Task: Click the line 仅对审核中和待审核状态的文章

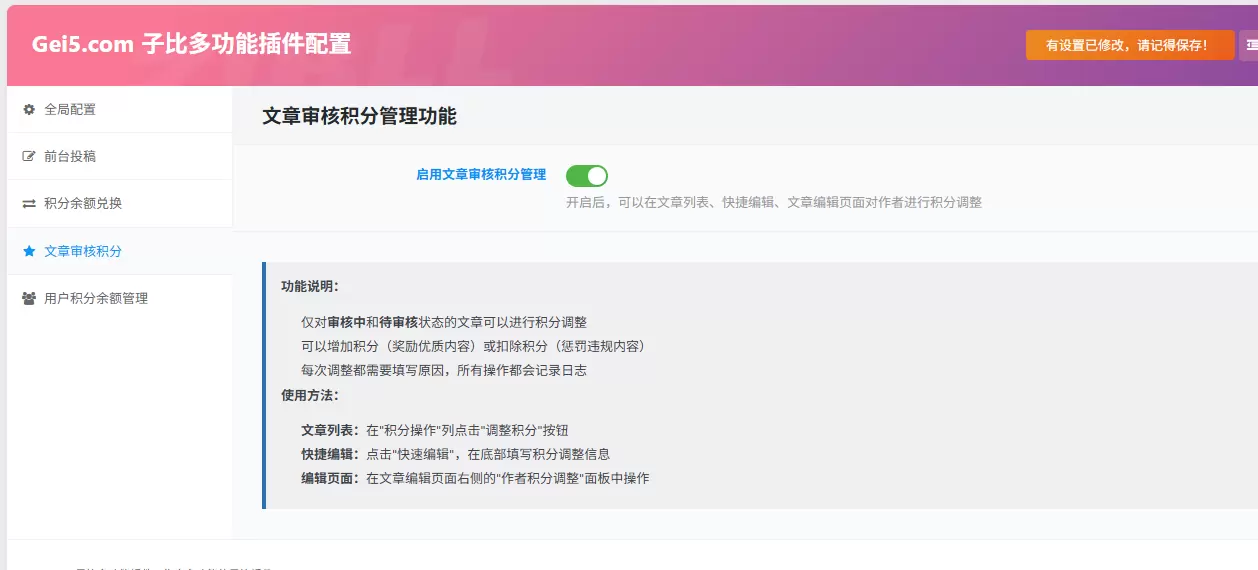Action: coord(444,322)
